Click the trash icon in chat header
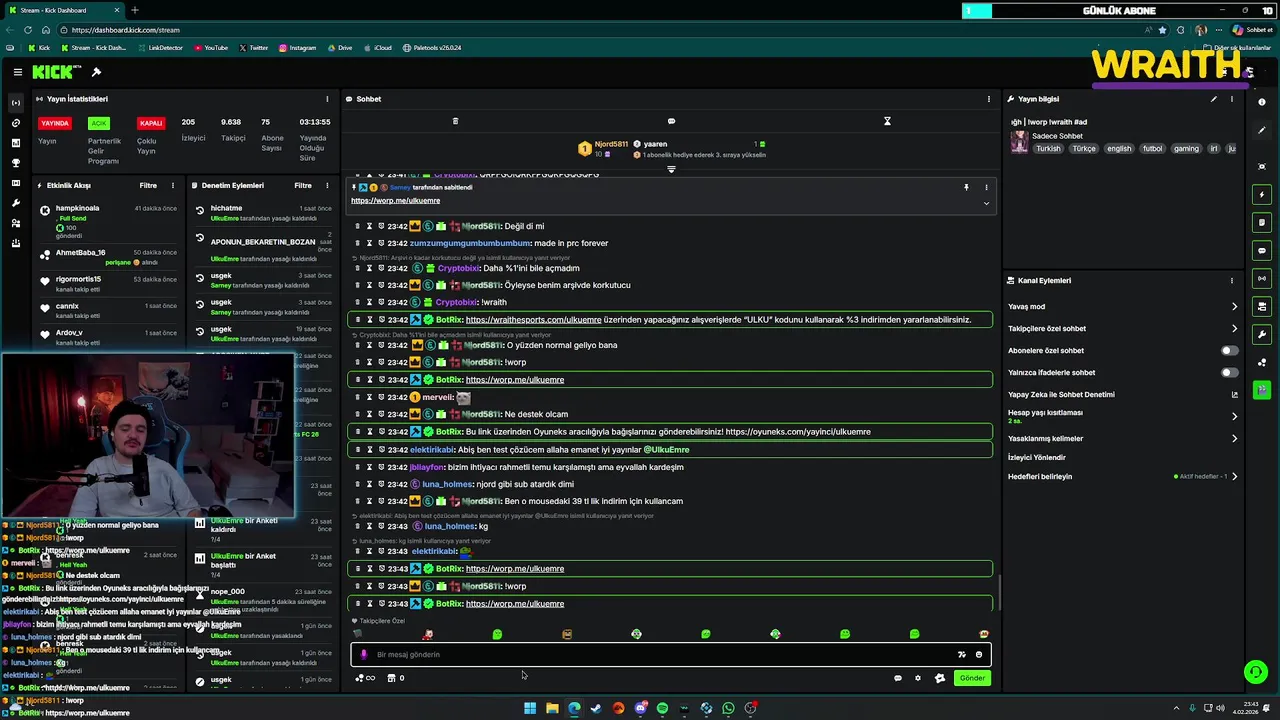1280x720 pixels. 455,121
